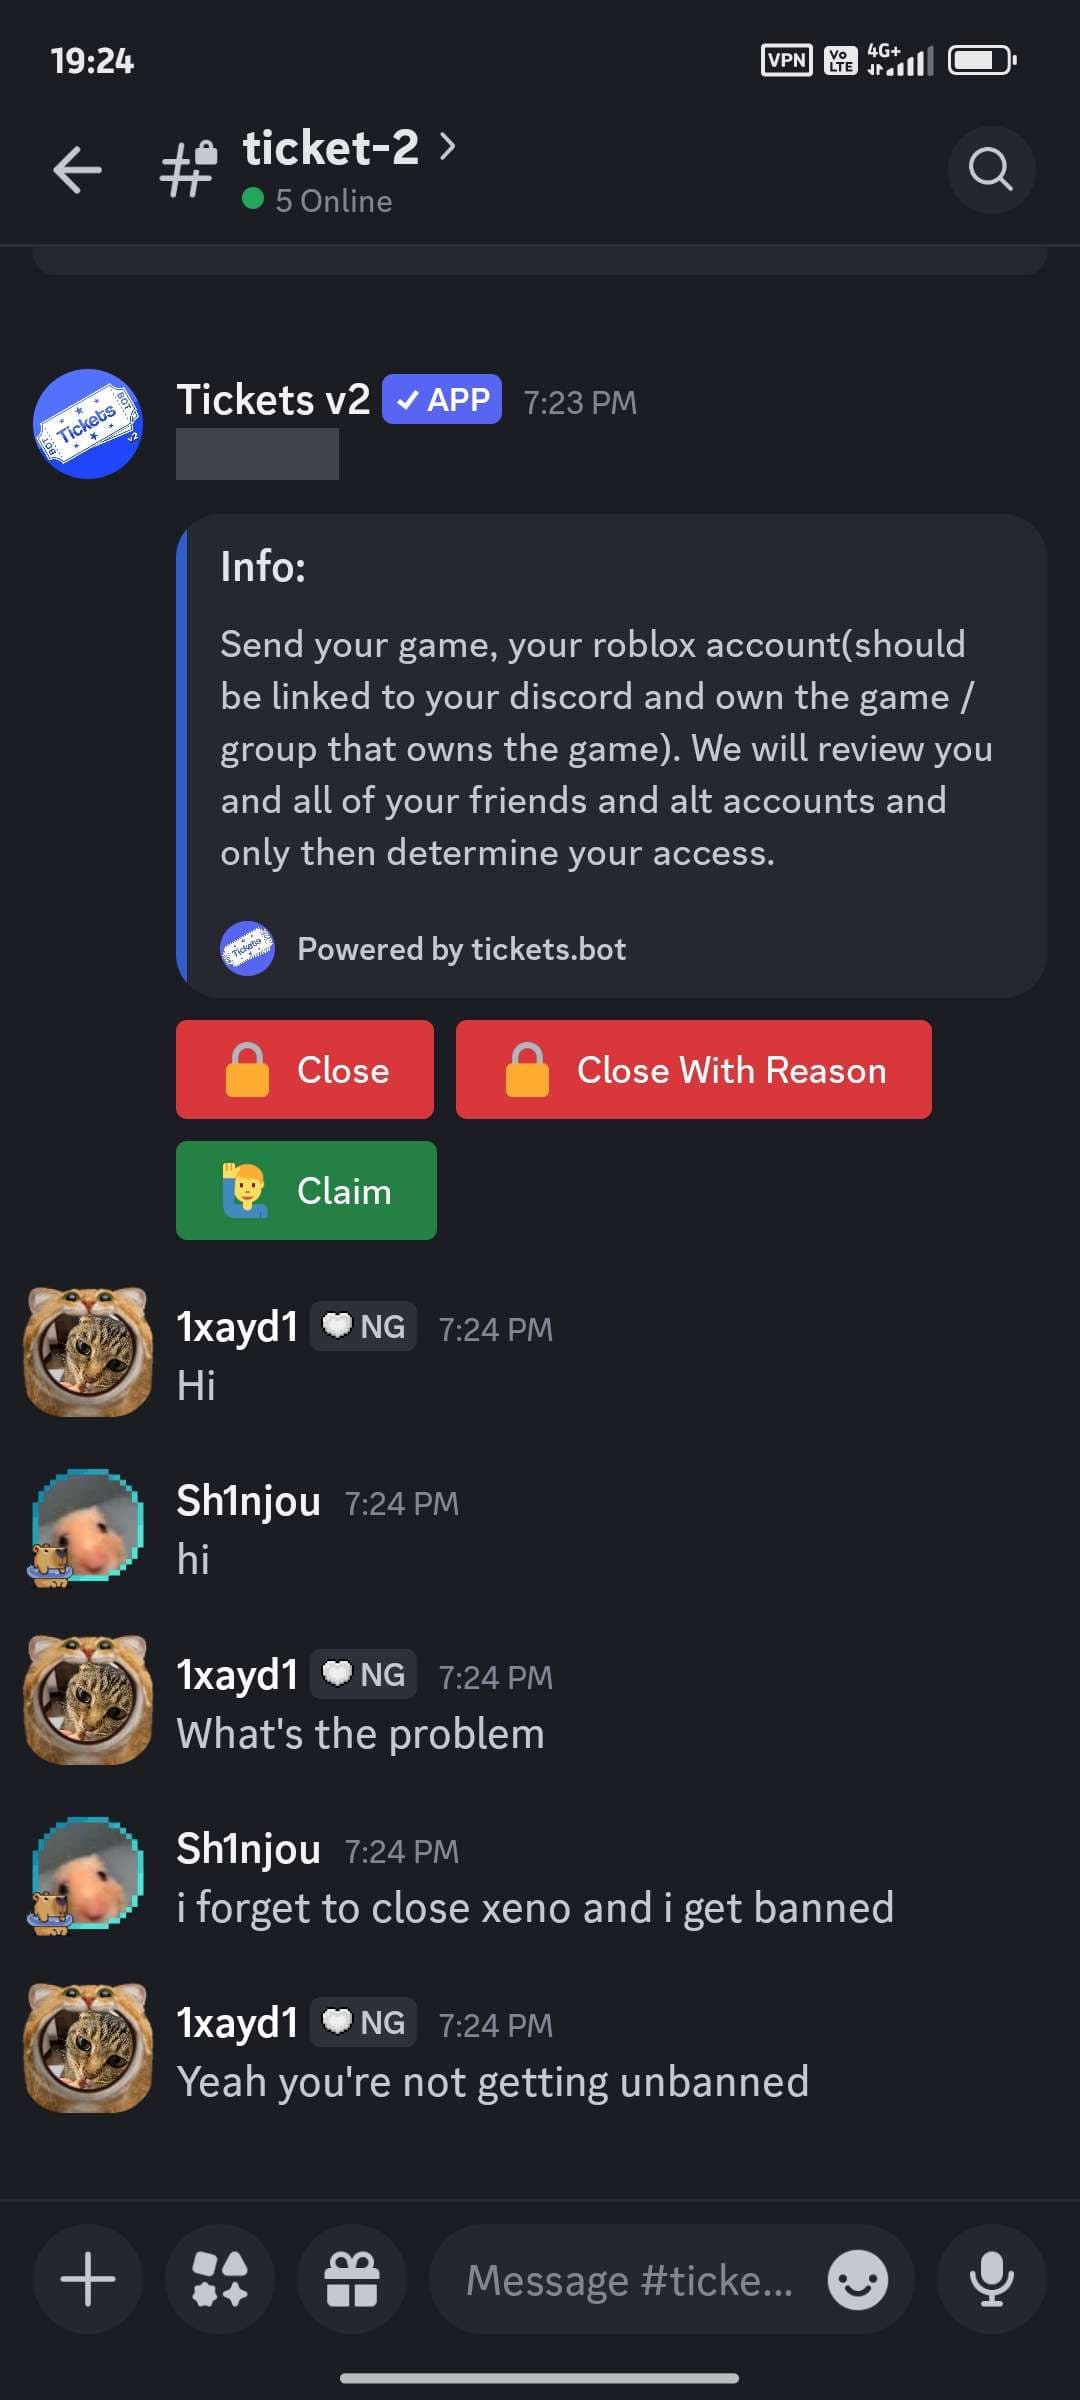
Task: Tap the NG server tag on unbanned message
Action: tap(363, 2022)
